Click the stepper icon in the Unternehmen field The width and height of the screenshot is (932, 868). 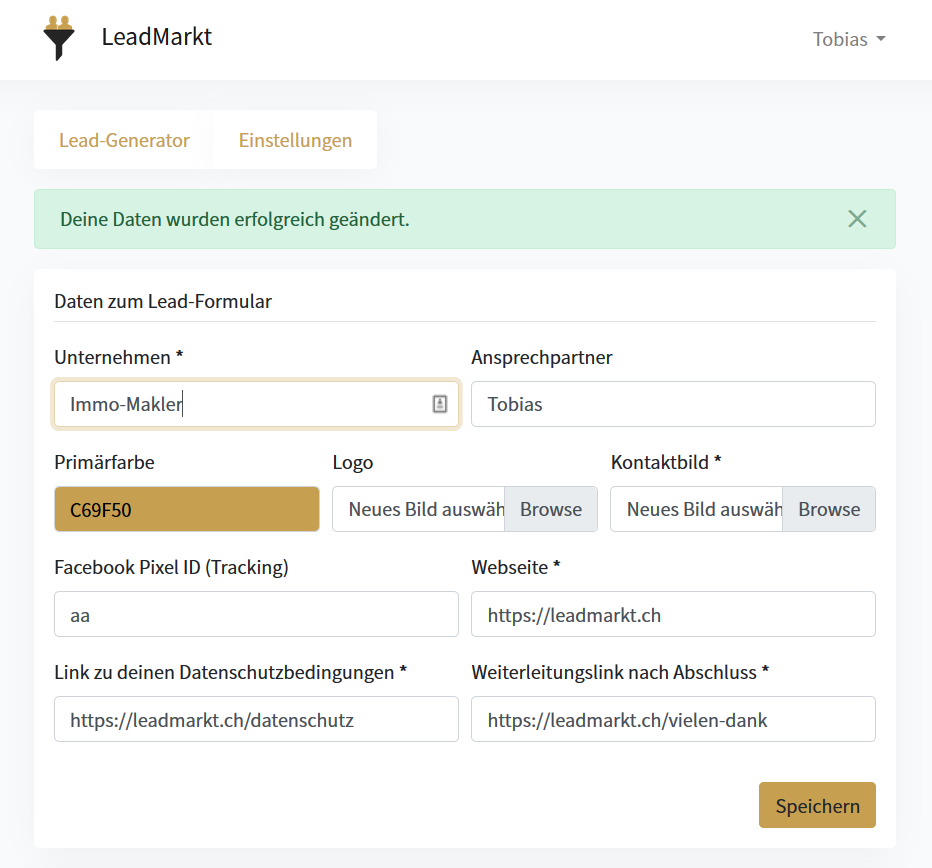pyautogui.click(x=440, y=404)
